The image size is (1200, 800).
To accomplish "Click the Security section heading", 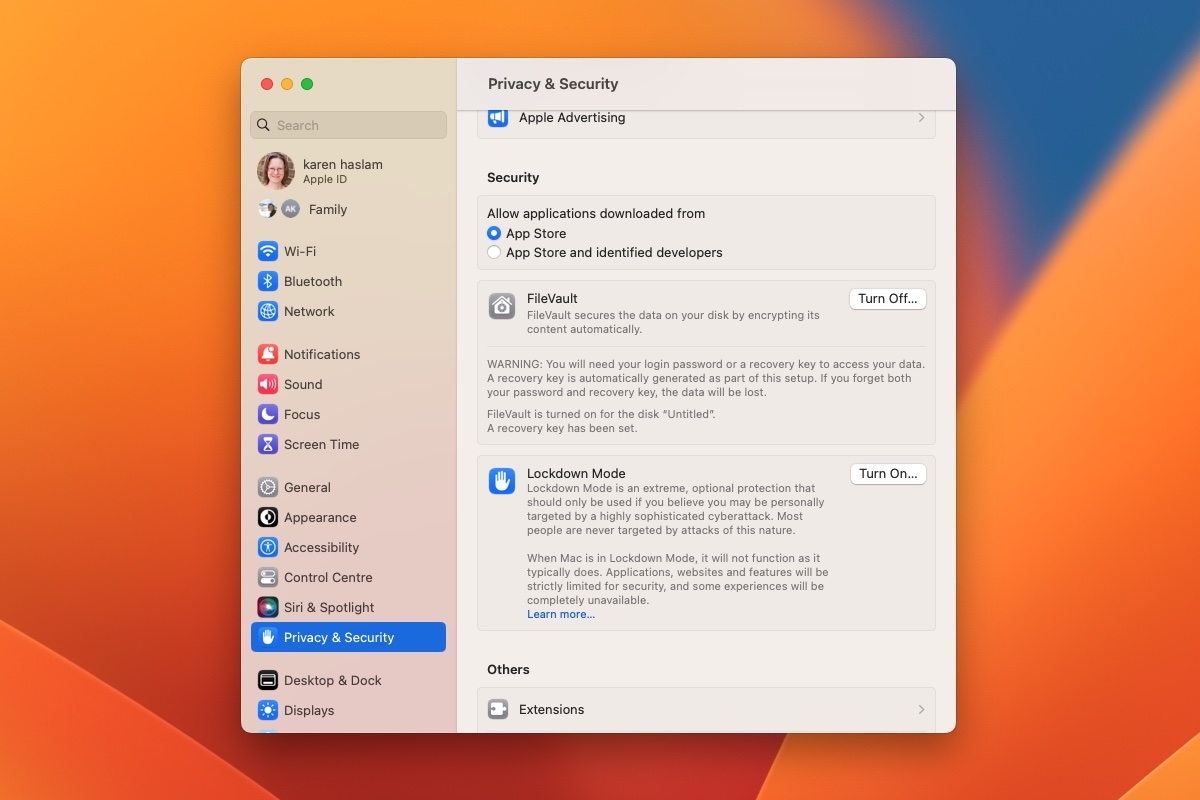I will tap(513, 177).
